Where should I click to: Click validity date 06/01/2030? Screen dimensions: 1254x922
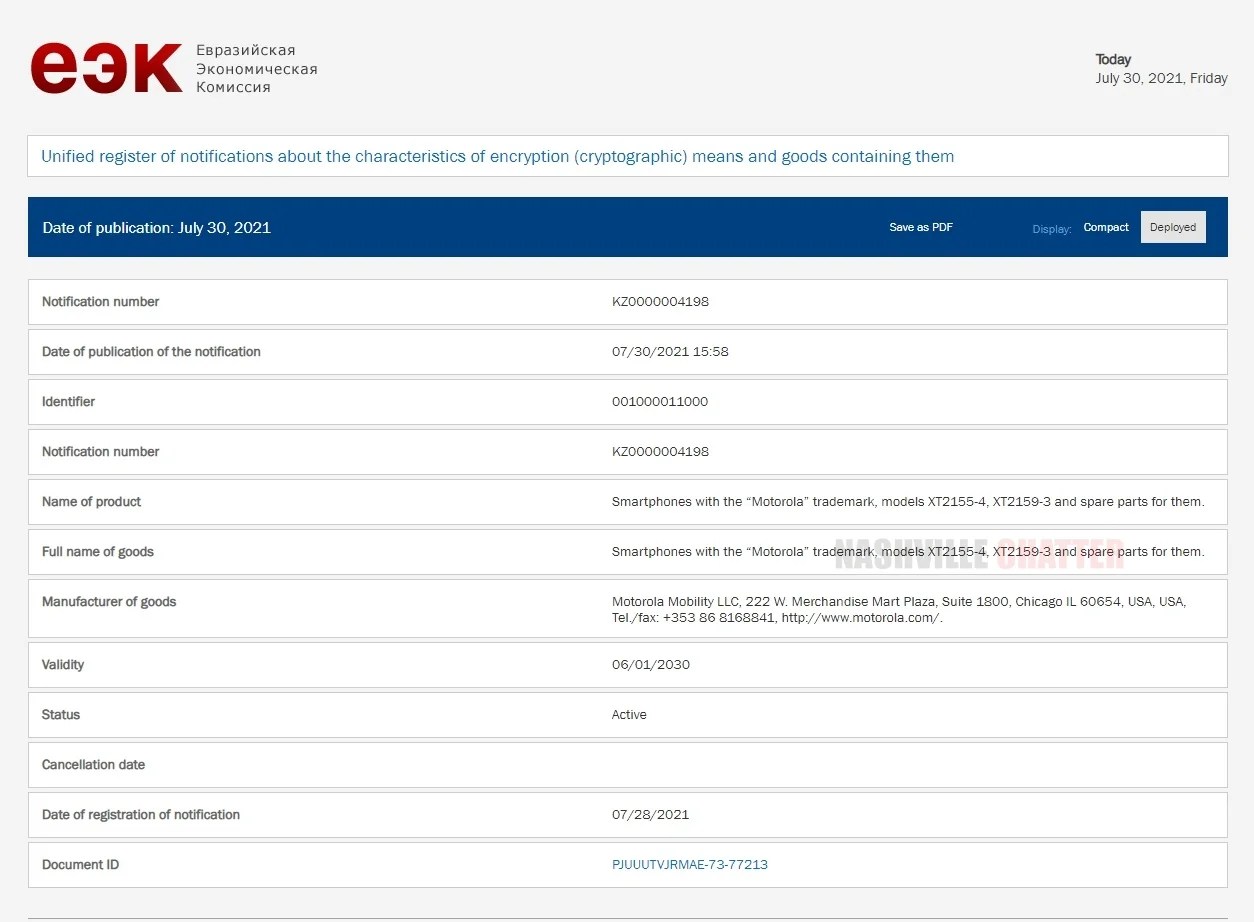[651, 664]
